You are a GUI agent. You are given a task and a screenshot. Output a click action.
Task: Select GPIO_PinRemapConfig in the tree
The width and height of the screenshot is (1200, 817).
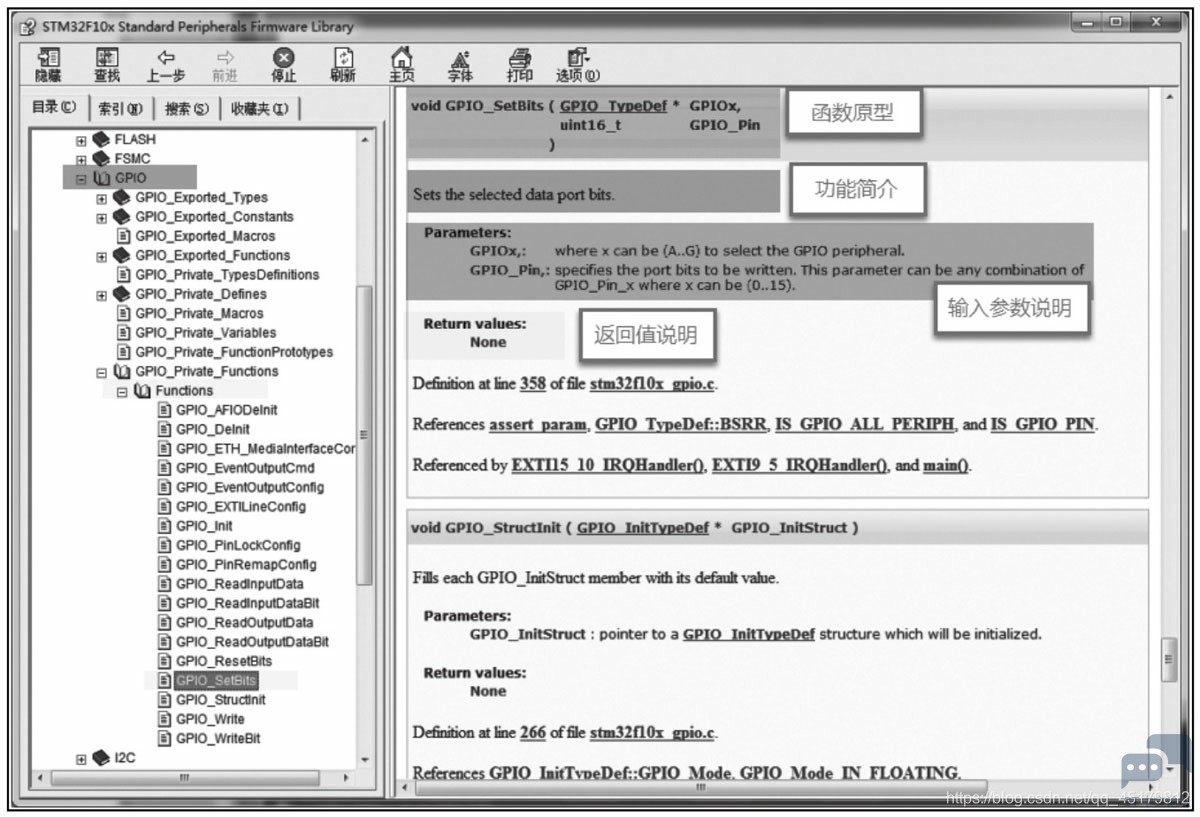(246, 565)
